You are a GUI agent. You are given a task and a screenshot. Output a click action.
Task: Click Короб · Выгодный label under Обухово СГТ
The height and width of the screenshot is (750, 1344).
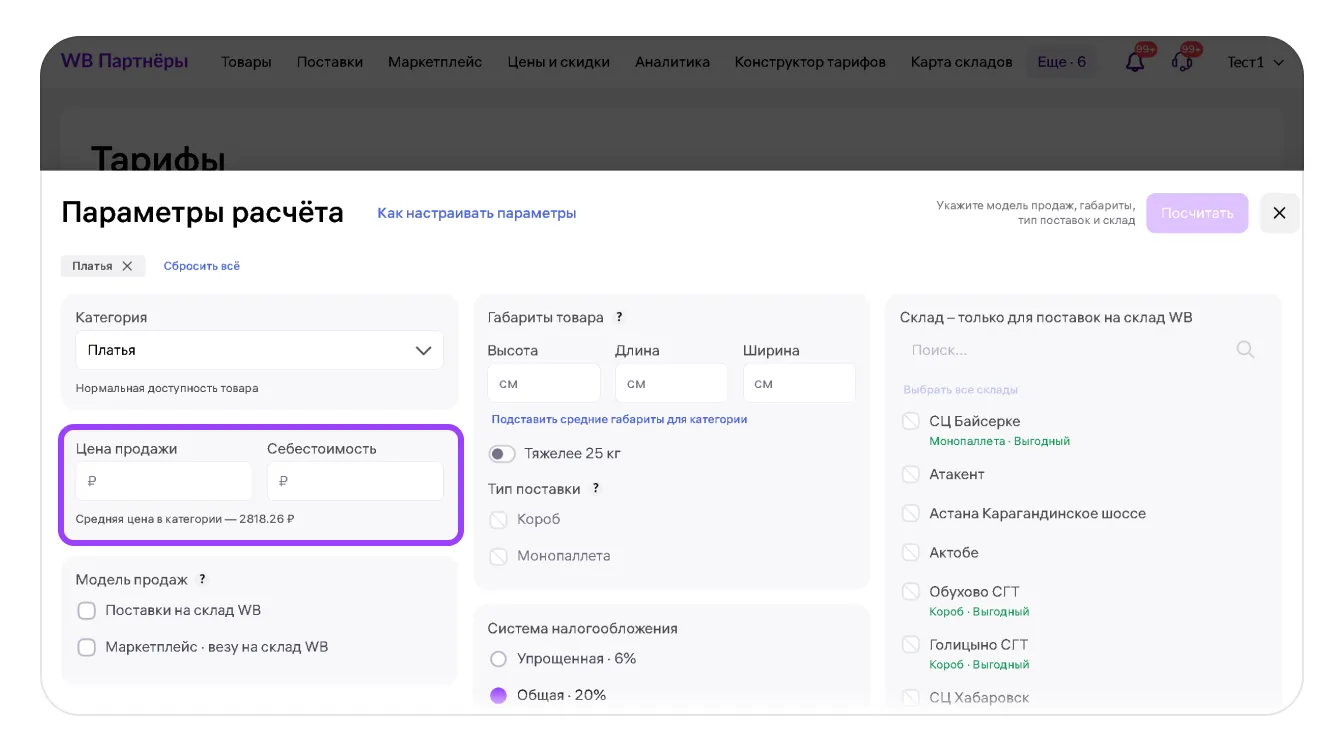pos(979,611)
